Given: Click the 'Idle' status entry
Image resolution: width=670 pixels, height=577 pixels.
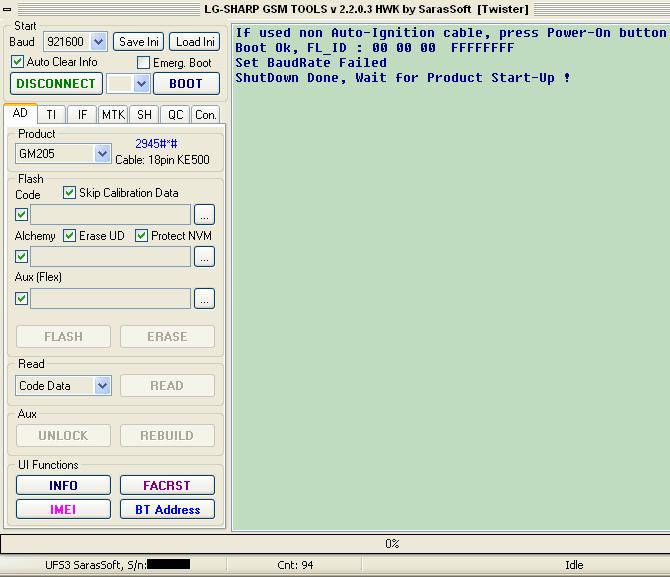Looking at the screenshot, I should click(574, 565).
